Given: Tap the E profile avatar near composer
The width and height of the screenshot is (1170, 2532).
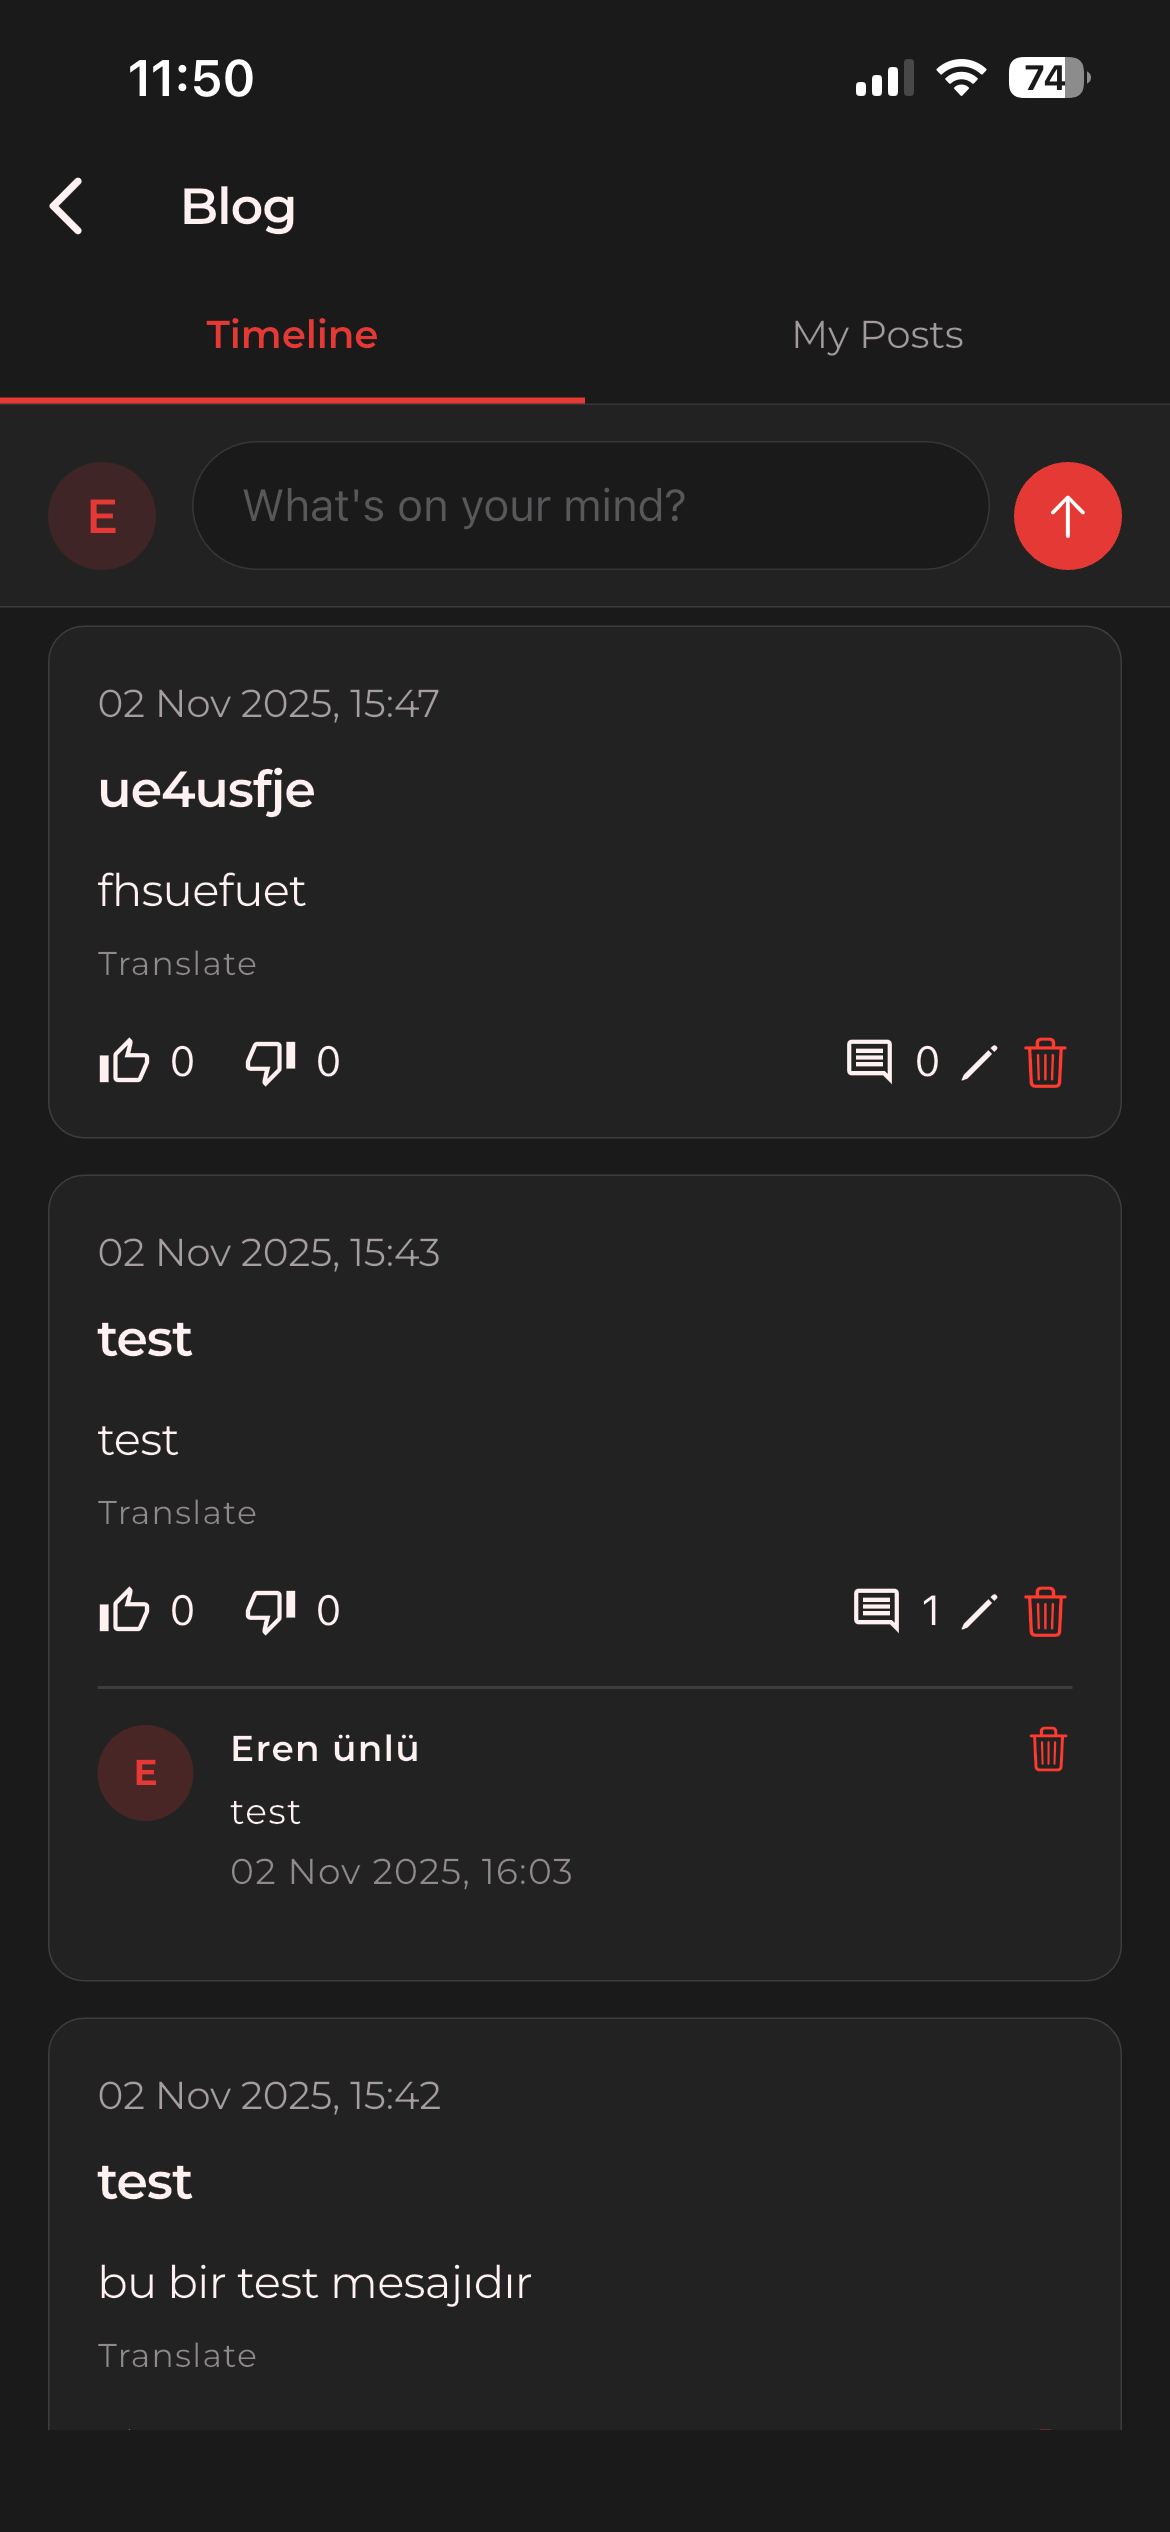Looking at the screenshot, I should click(102, 516).
